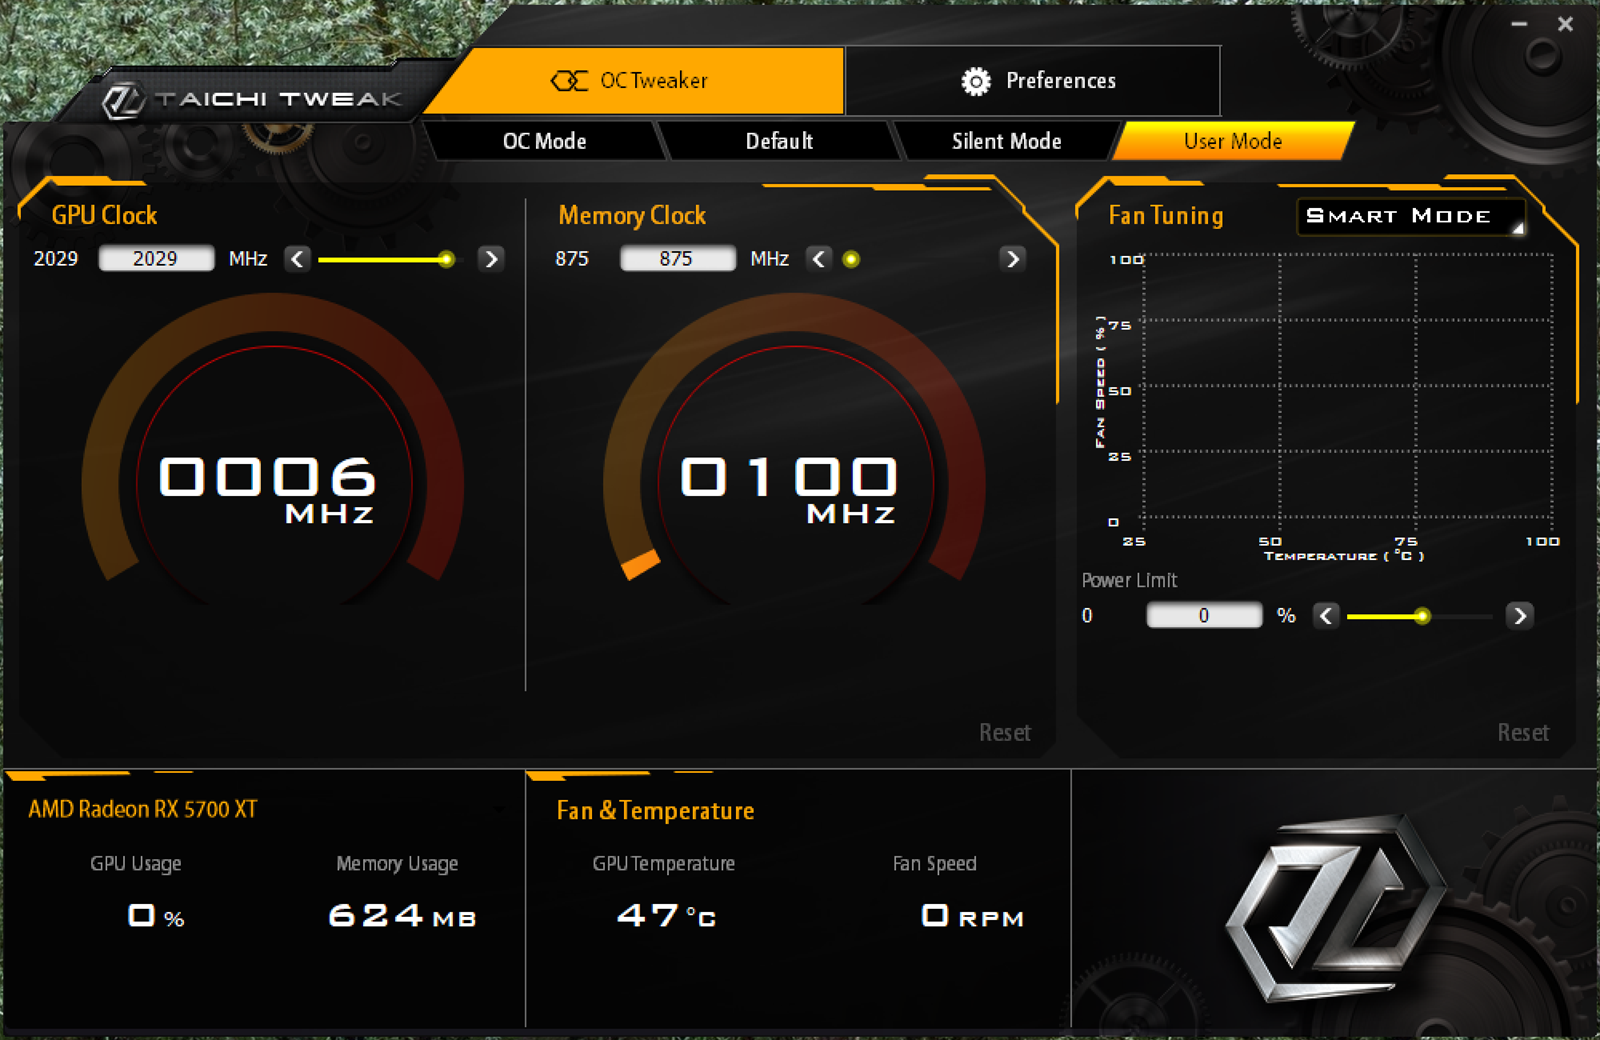Click the large Taichi logo emblem
This screenshot has height=1040, width=1600.
(x=1336, y=909)
